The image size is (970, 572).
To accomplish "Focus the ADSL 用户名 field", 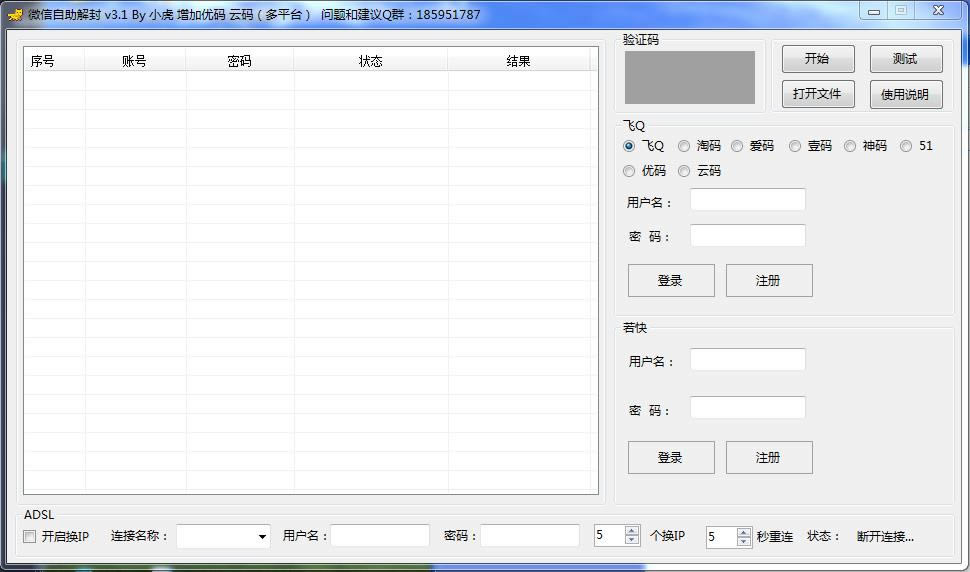I will tap(380, 536).
